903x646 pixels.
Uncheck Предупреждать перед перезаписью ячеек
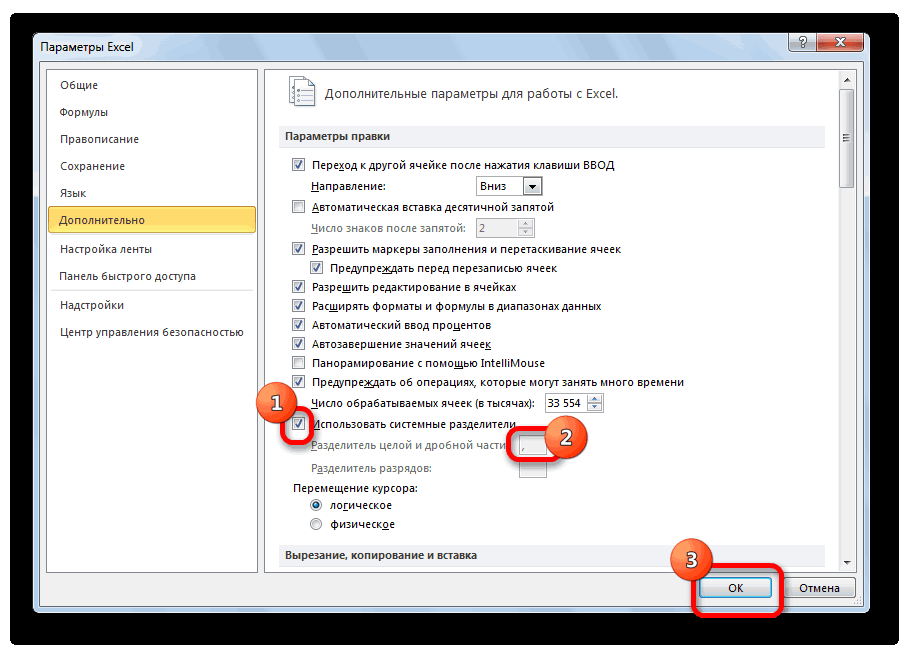point(316,268)
